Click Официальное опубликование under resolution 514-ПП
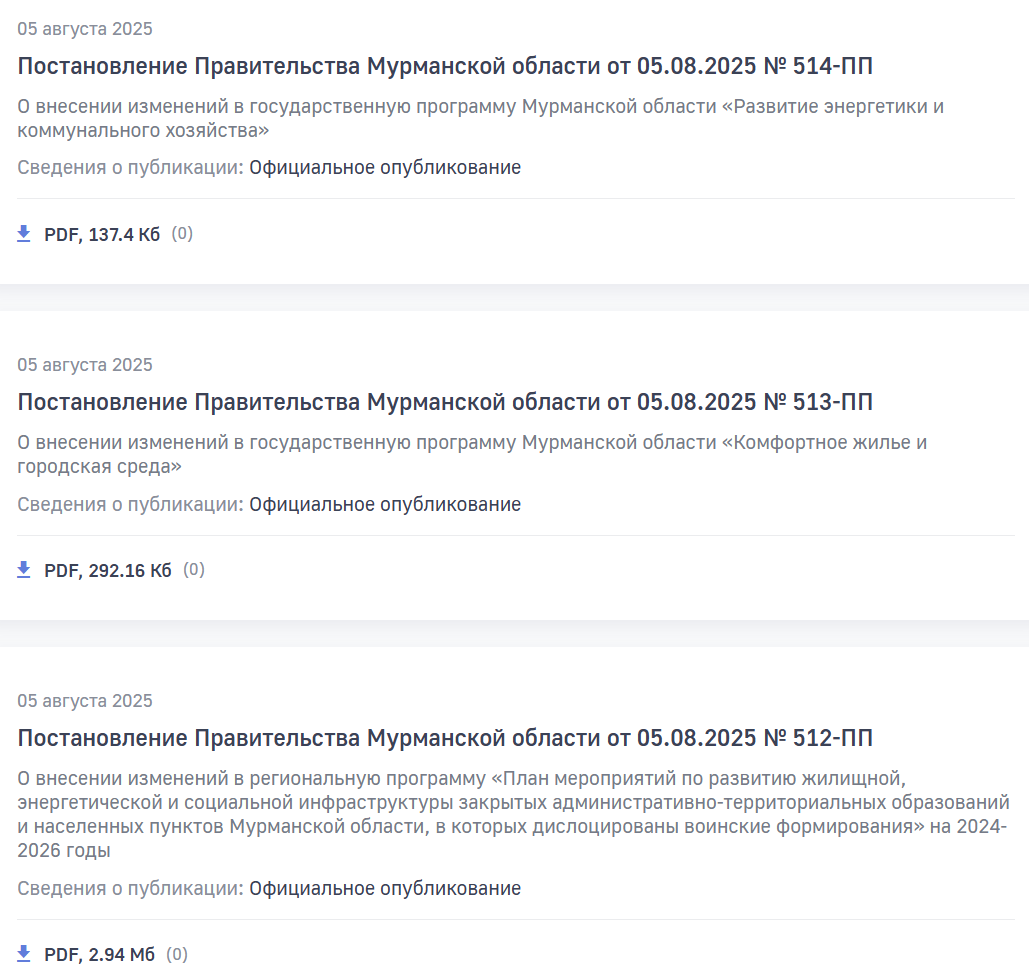Viewport: 1029px width, 979px height. [x=385, y=167]
